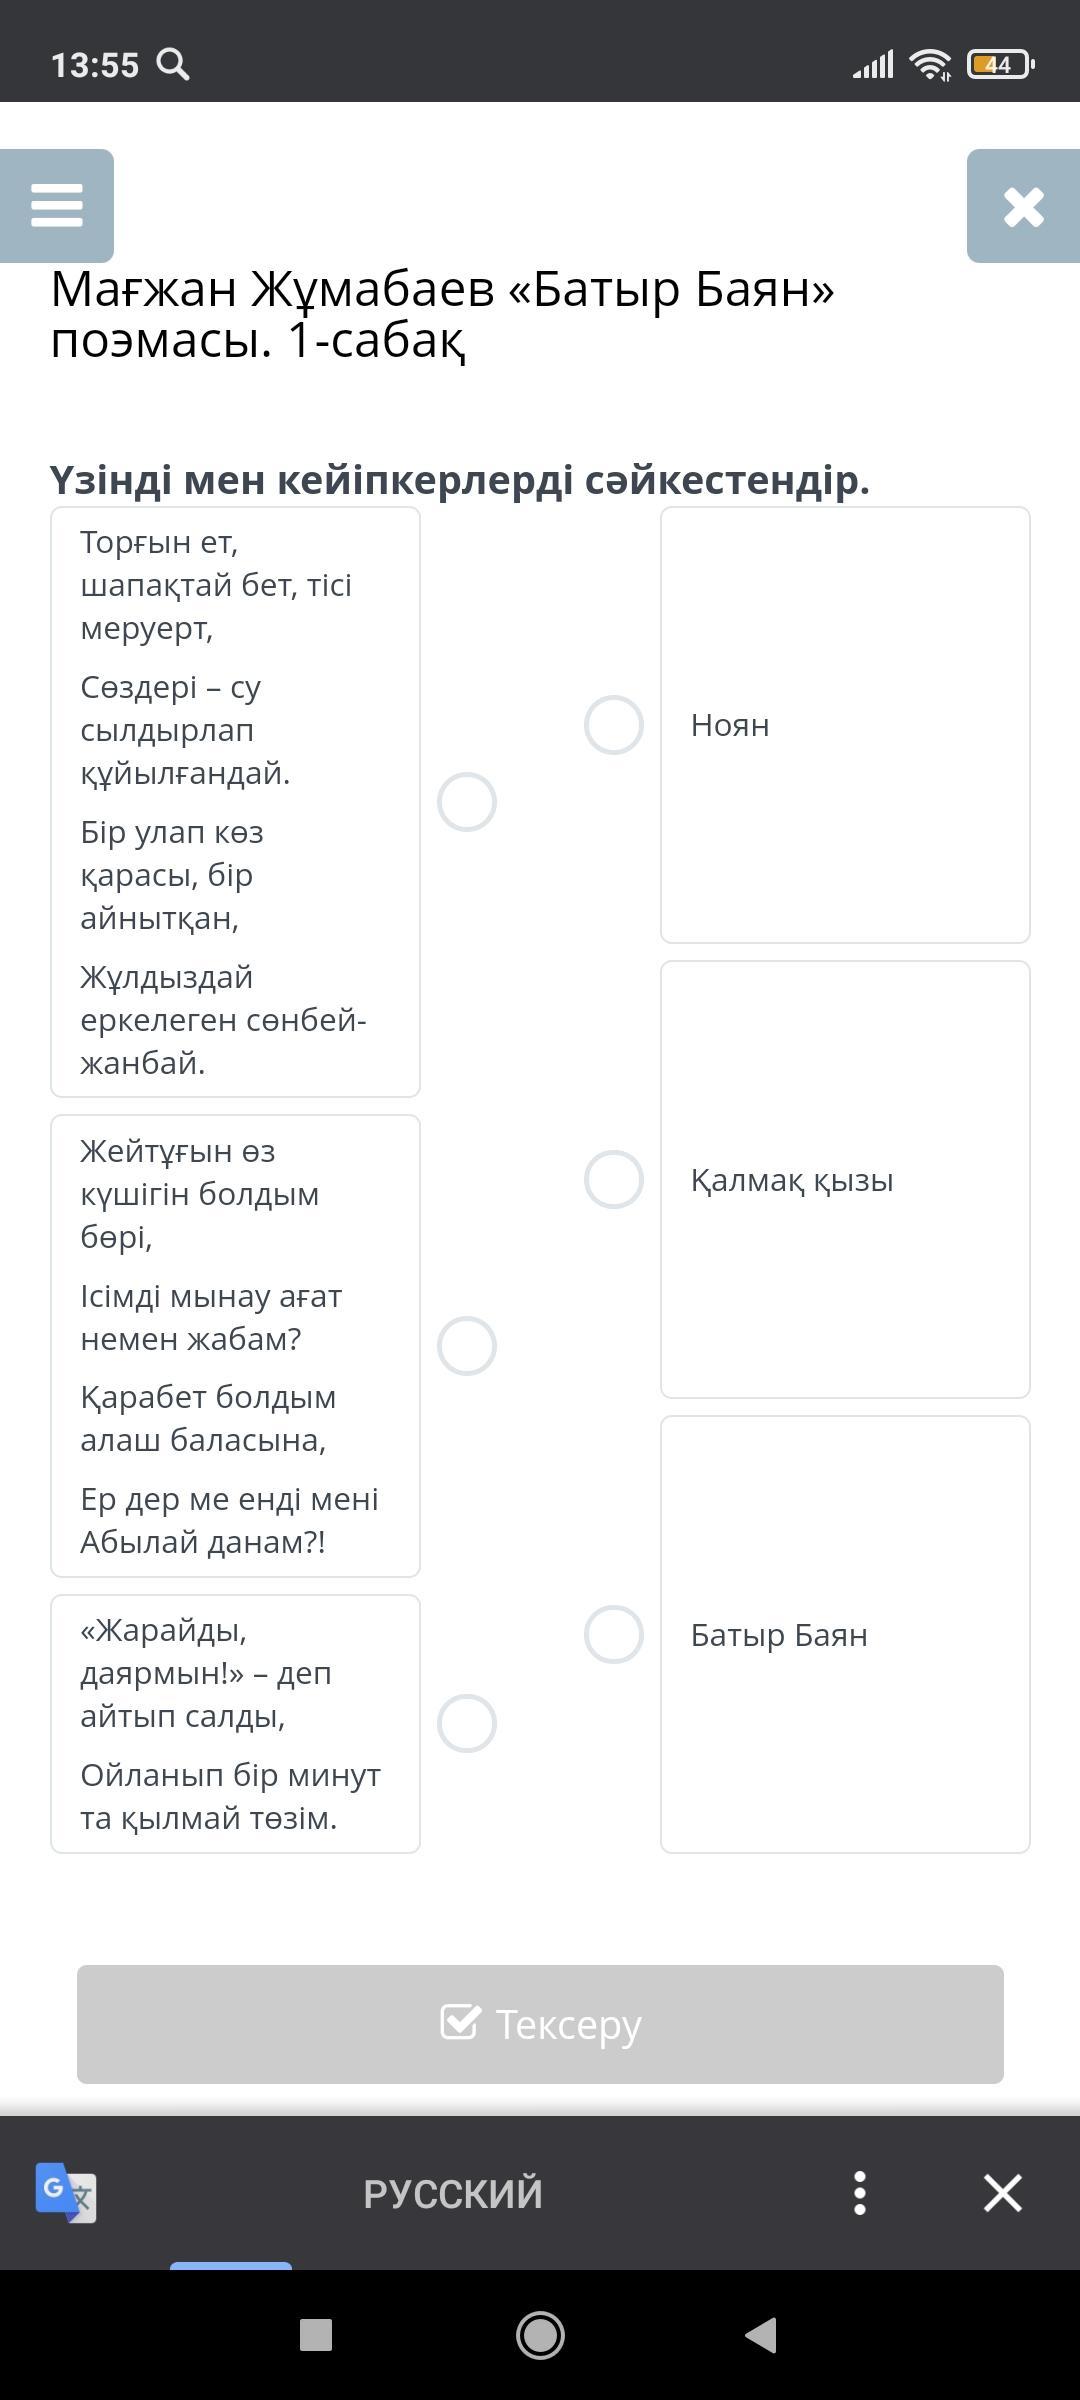The width and height of the screenshot is (1080, 2400).
Task: Close the lesson with X button
Action: point(1023,207)
